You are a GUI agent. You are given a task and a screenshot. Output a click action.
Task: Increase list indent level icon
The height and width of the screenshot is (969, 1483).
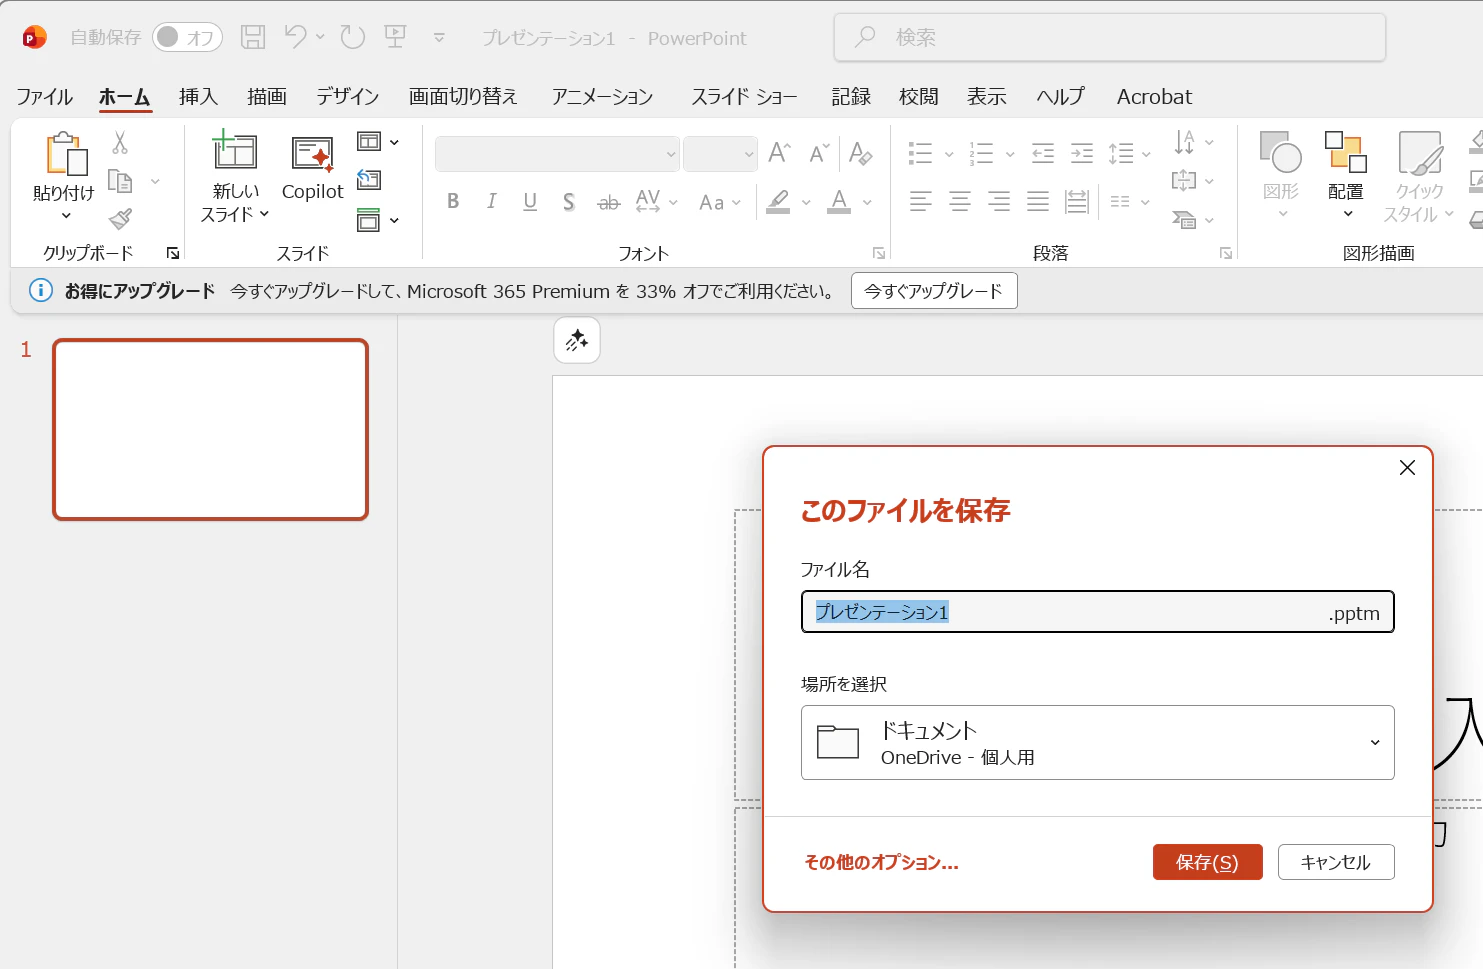click(1082, 153)
